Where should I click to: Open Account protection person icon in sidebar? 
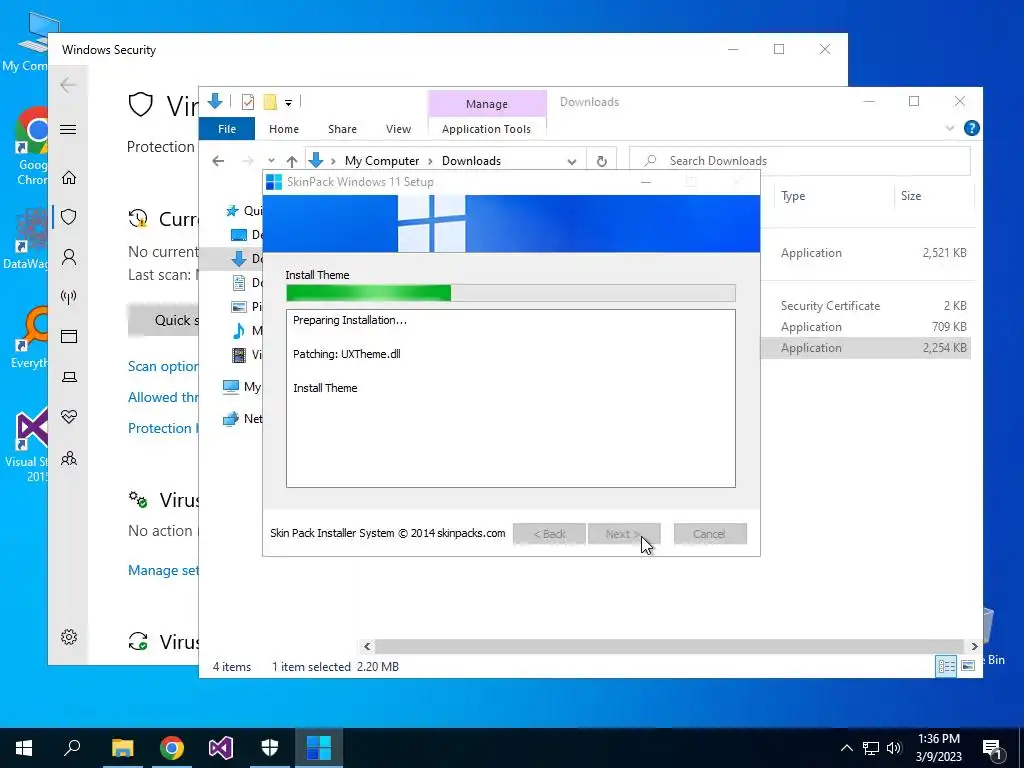(x=69, y=257)
